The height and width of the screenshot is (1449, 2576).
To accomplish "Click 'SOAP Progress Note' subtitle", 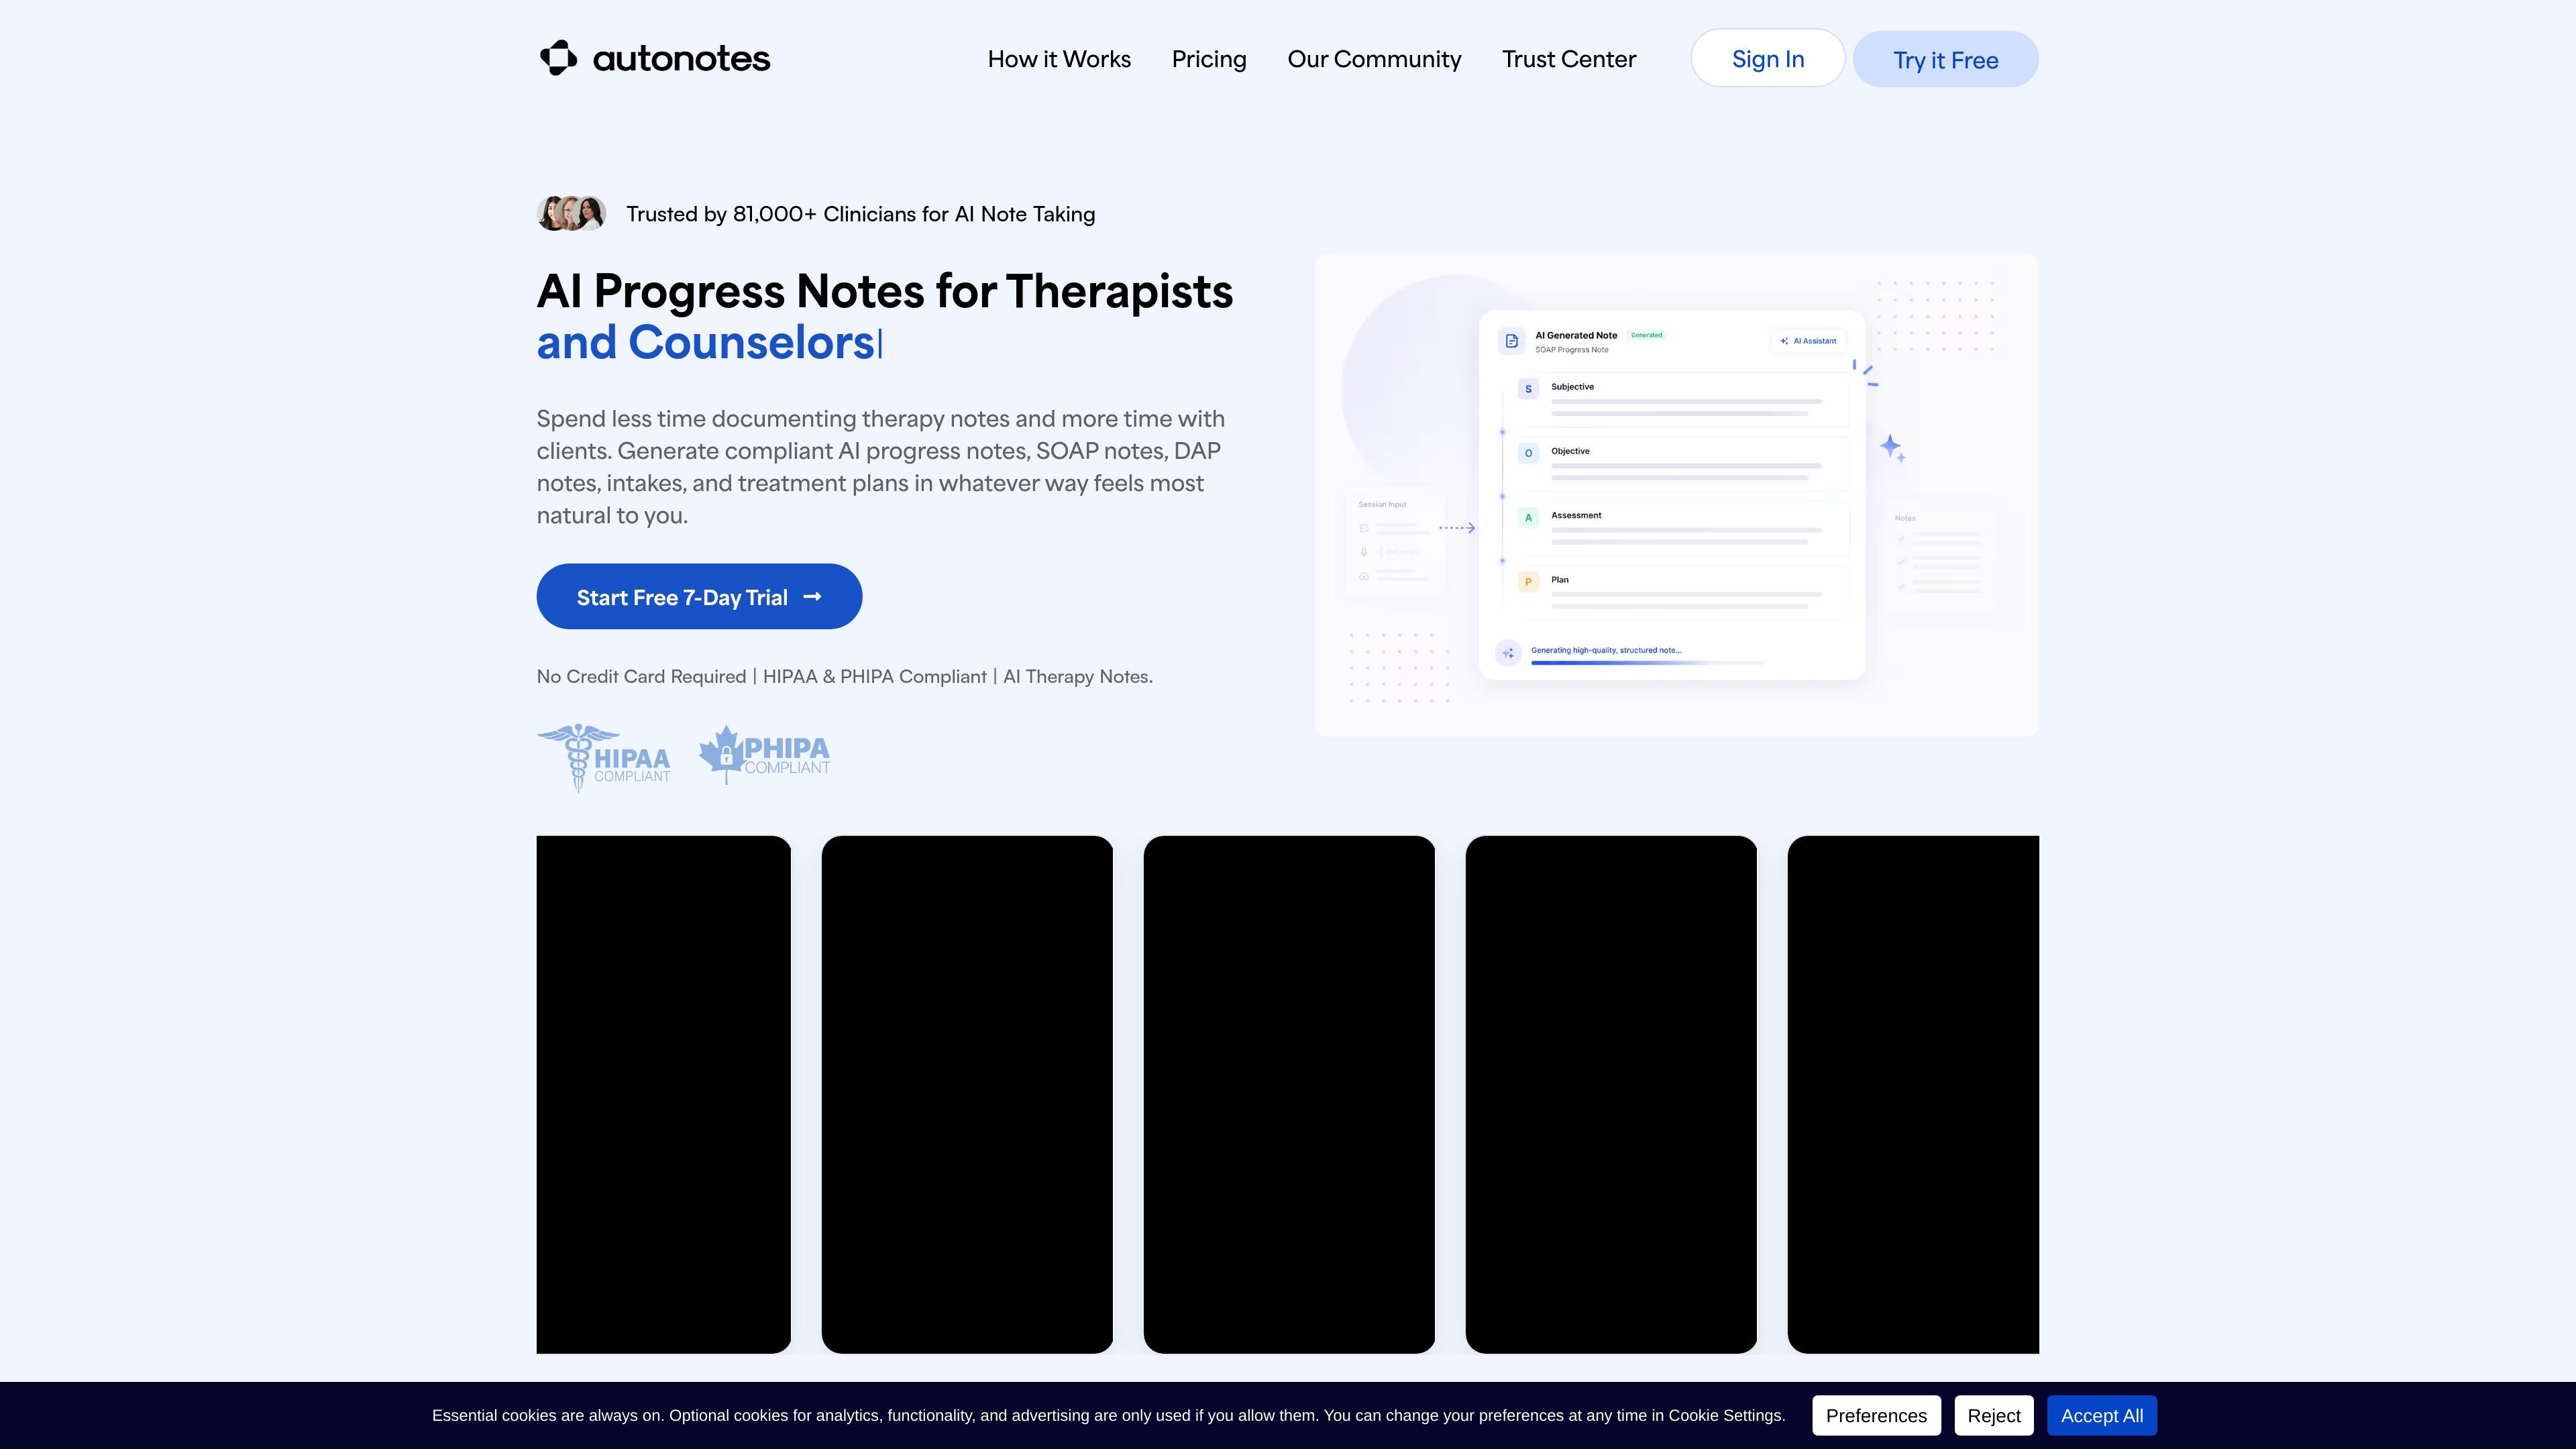I will (x=1572, y=350).
